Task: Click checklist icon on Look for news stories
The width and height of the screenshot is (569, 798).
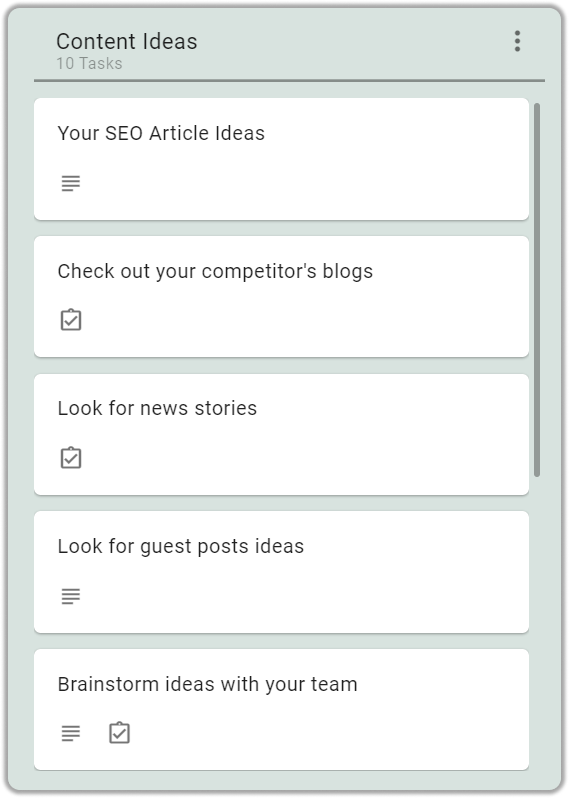Action: tap(71, 458)
